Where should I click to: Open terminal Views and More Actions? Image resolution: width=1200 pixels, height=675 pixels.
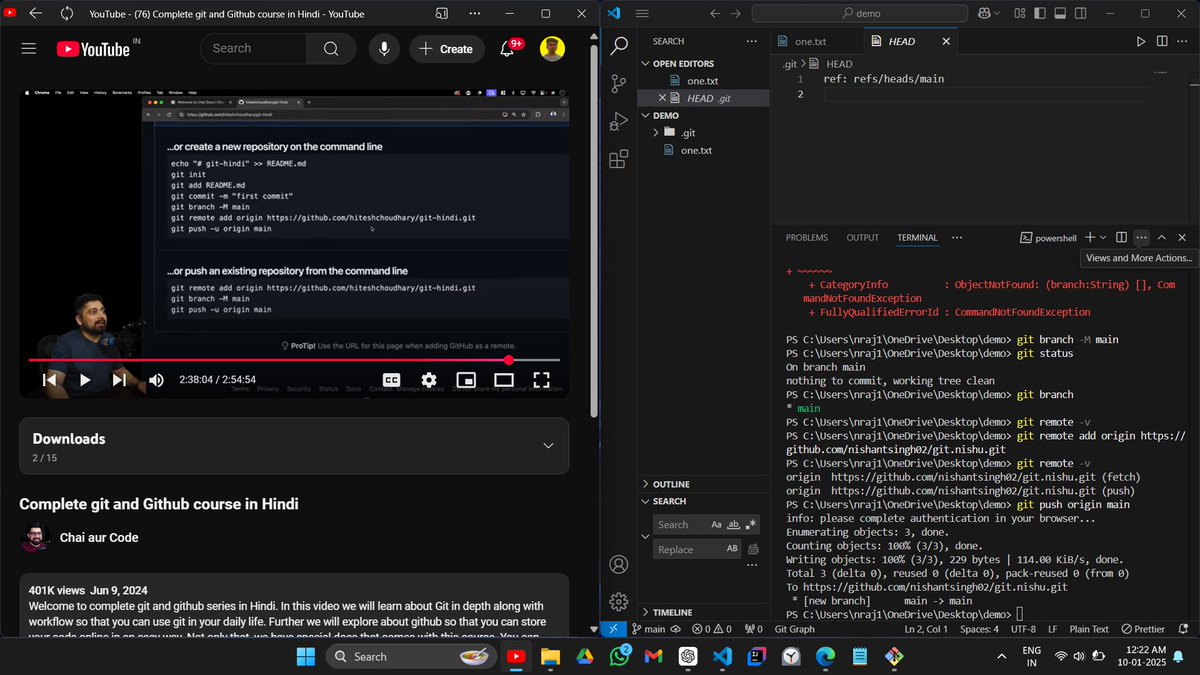tap(1141, 237)
